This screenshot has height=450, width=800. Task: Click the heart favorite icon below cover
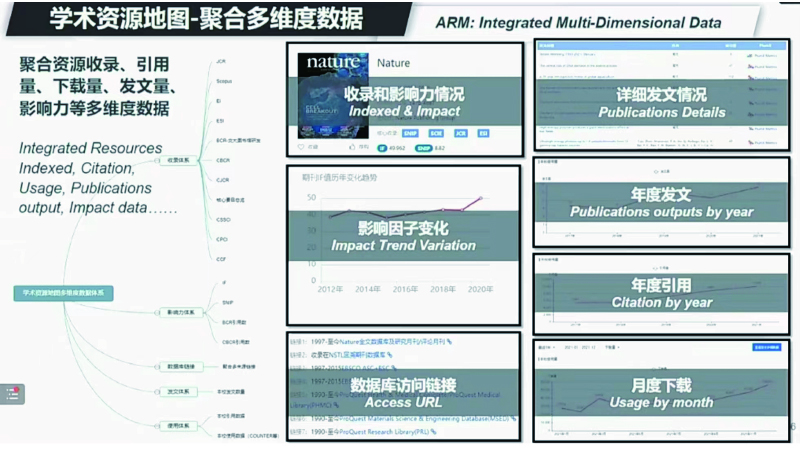point(301,148)
